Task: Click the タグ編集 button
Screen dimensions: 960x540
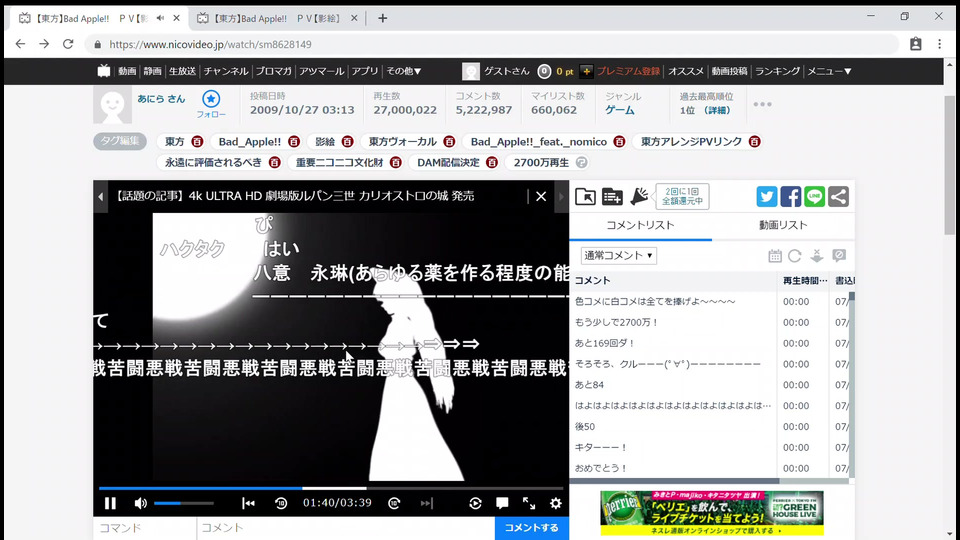Action: (119, 141)
